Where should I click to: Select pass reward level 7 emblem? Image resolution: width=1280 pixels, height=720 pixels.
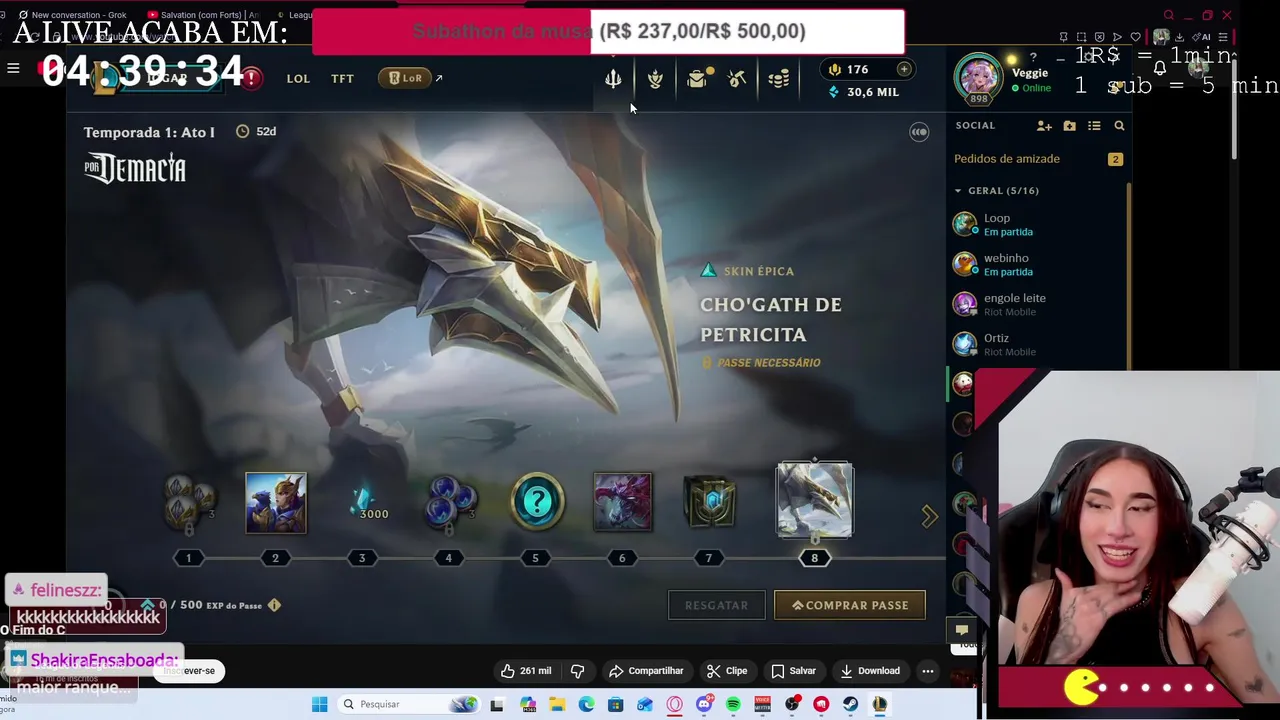[710, 502]
